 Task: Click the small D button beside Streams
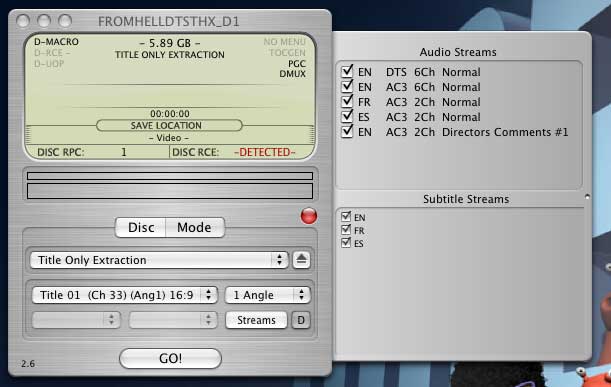click(301, 320)
